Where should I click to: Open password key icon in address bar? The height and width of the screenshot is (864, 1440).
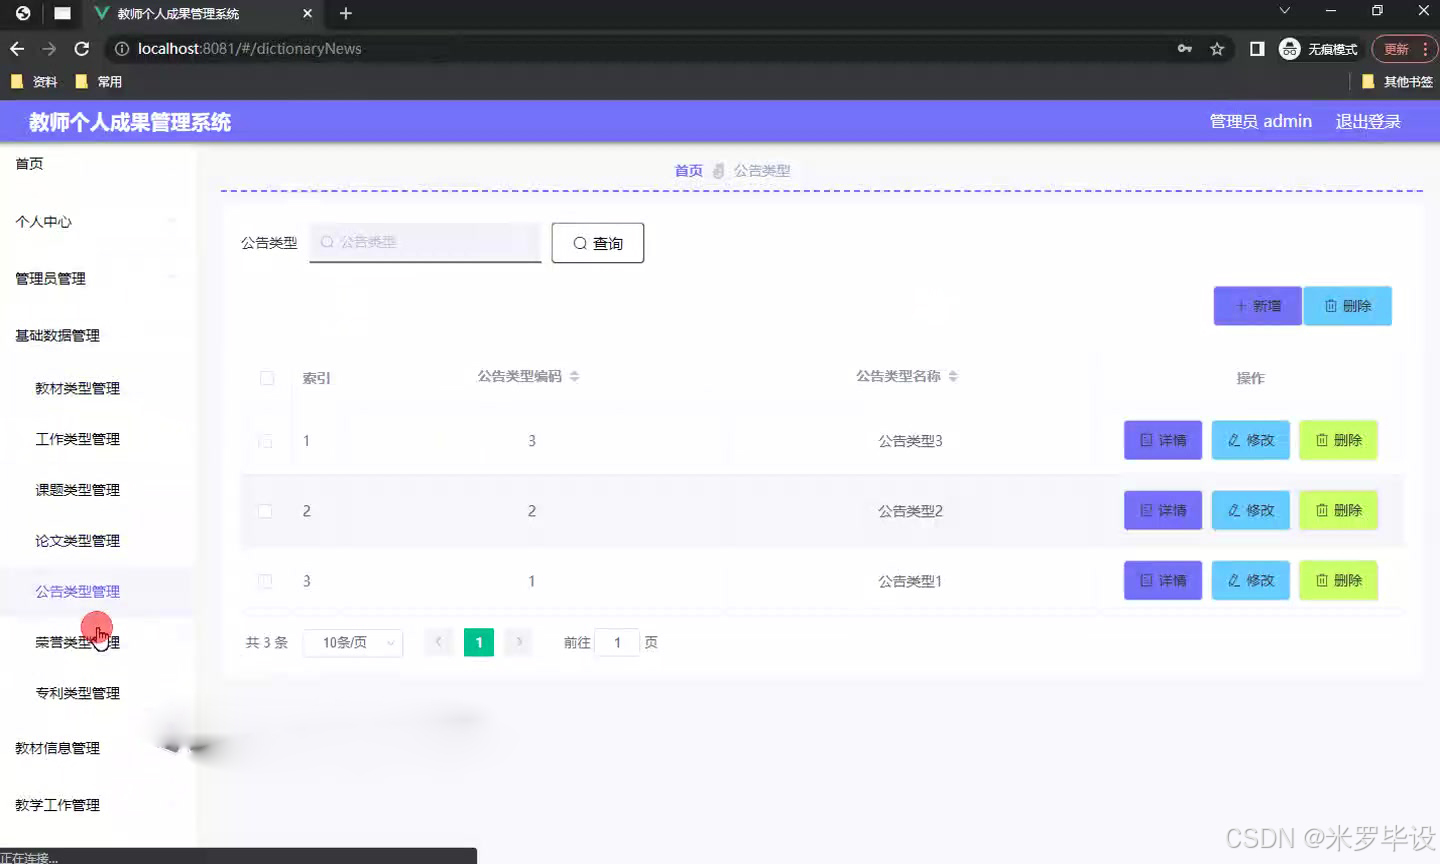[x=1185, y=49]
